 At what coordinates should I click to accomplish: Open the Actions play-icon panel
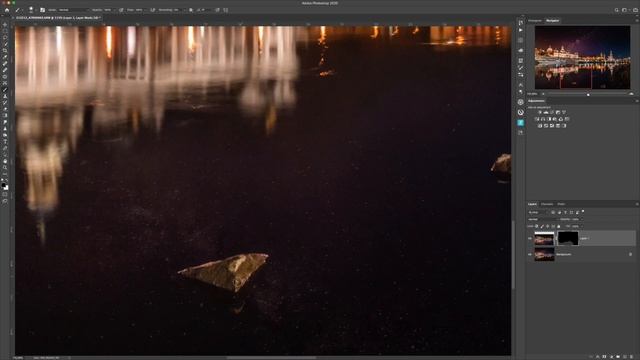click(x=521, y=30)
